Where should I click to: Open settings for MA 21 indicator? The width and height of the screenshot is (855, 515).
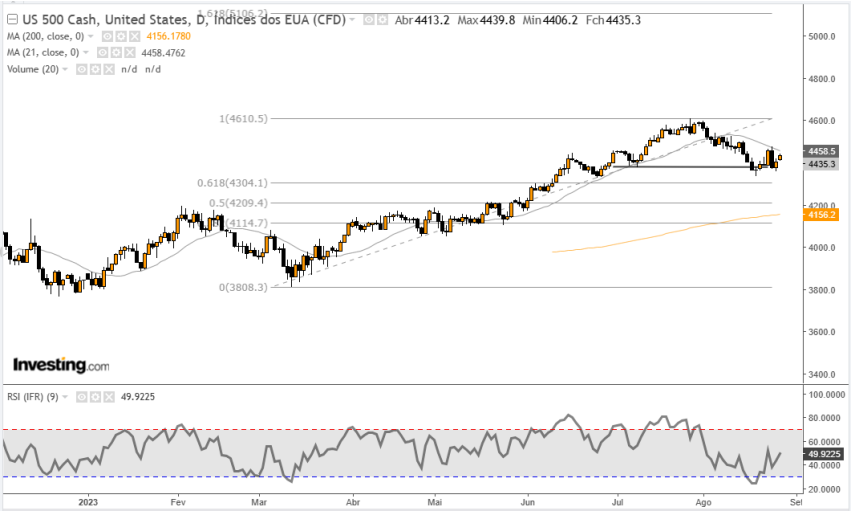coord(118,52)
